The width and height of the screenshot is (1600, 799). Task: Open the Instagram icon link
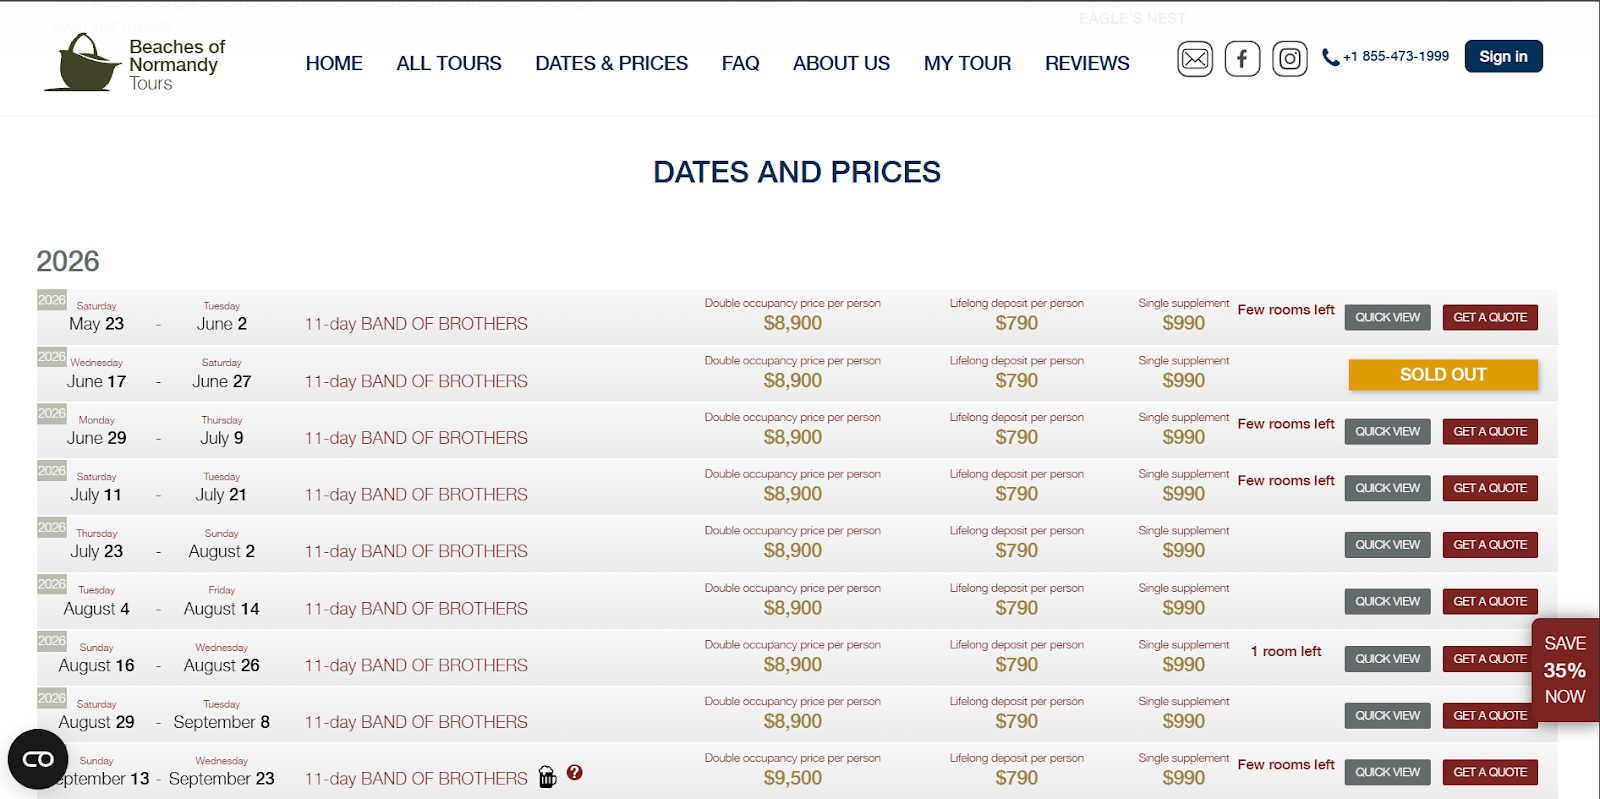tap(1290, 59)
